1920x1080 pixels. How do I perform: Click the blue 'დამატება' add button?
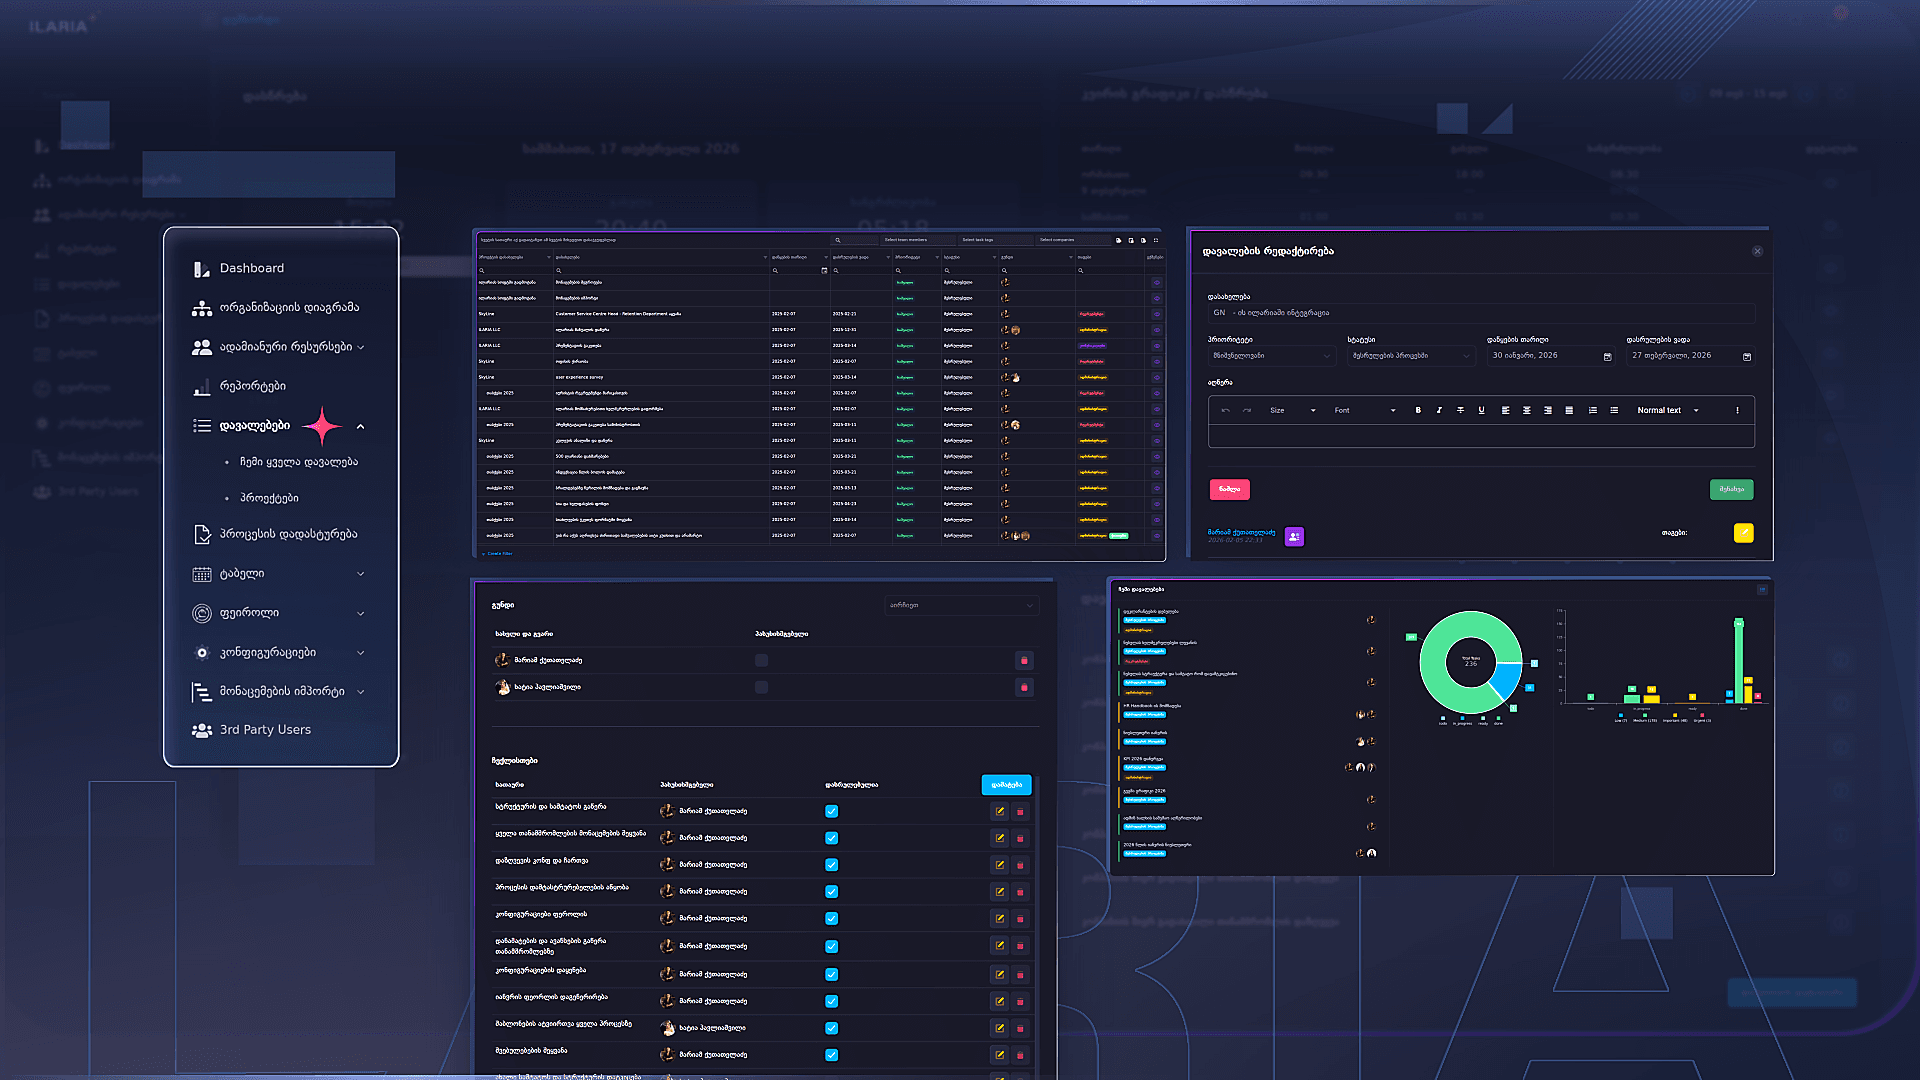tap(1006, 785)
